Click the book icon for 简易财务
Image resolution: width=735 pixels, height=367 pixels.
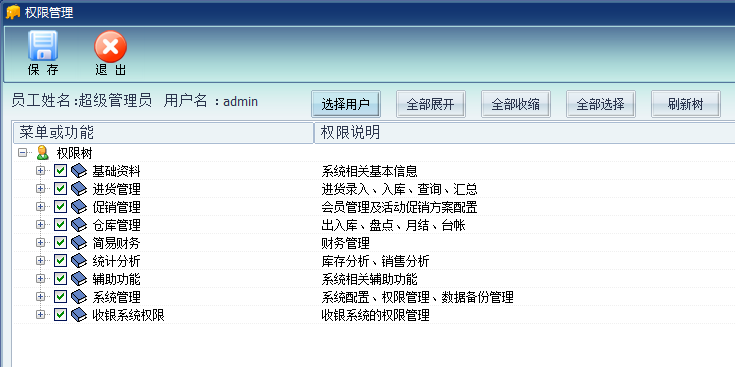point(79,243)
